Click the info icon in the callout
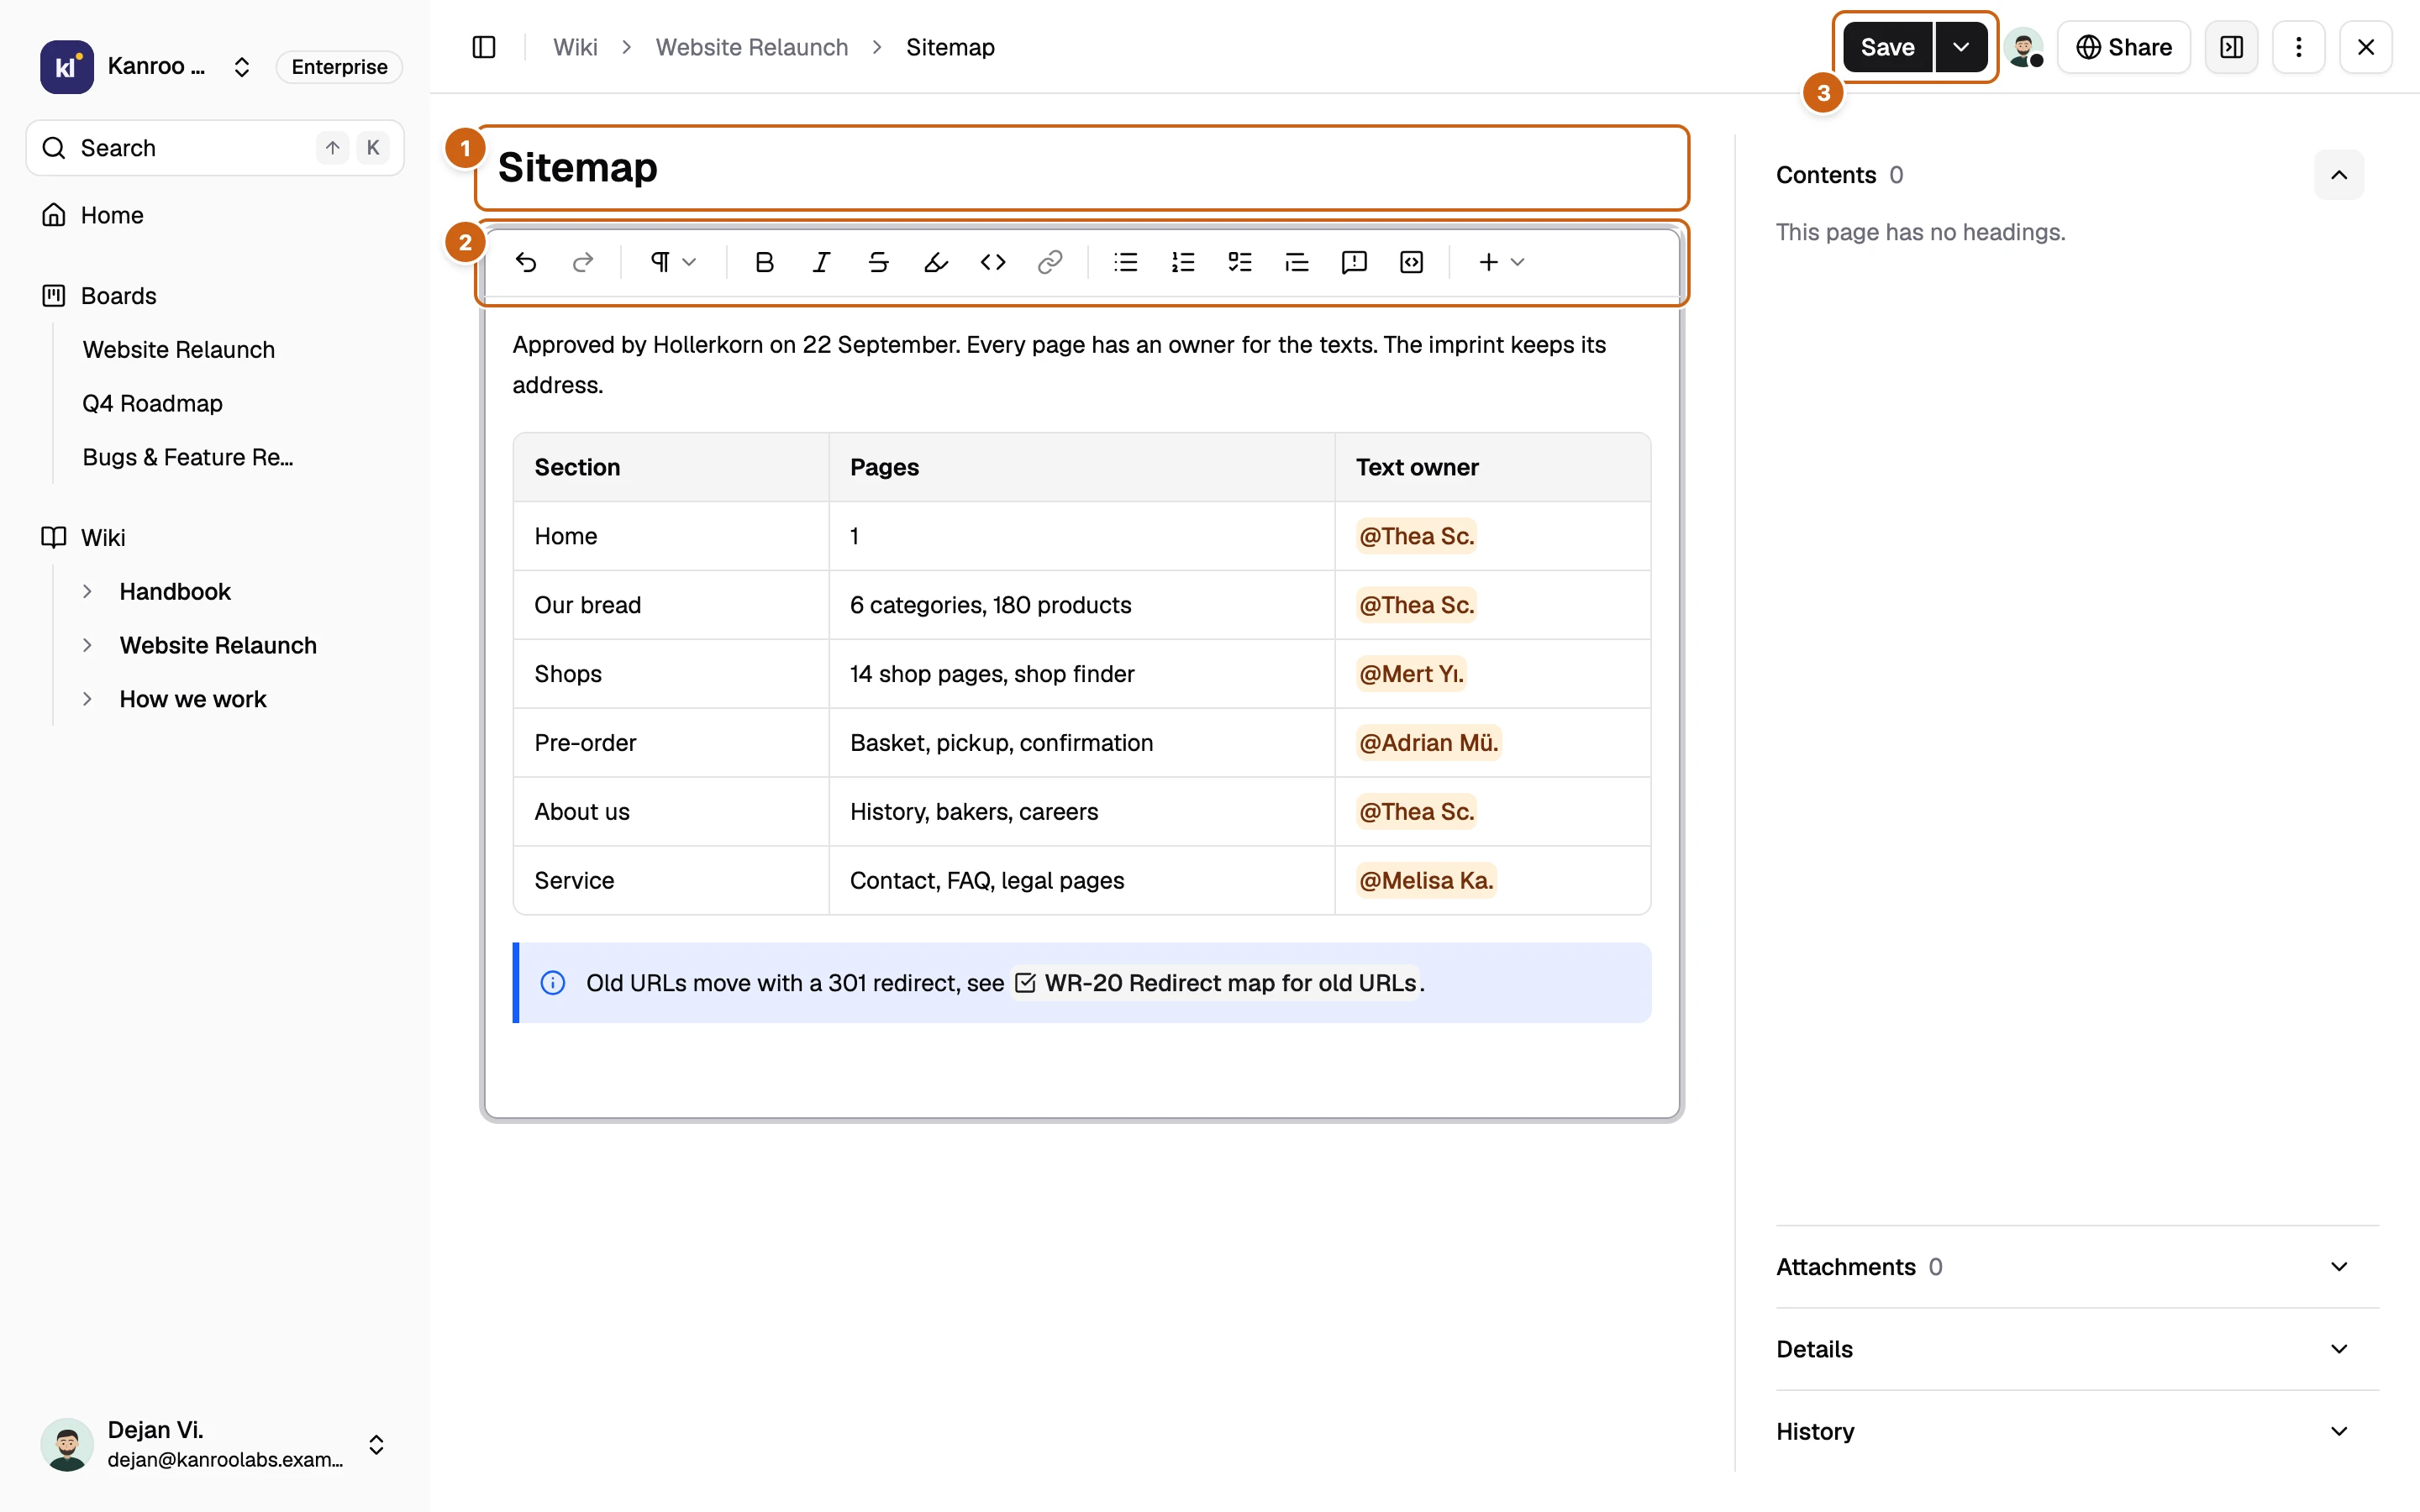This screenshot has width=2420, height=1512. pyautogui.click(x=553, y=983)
